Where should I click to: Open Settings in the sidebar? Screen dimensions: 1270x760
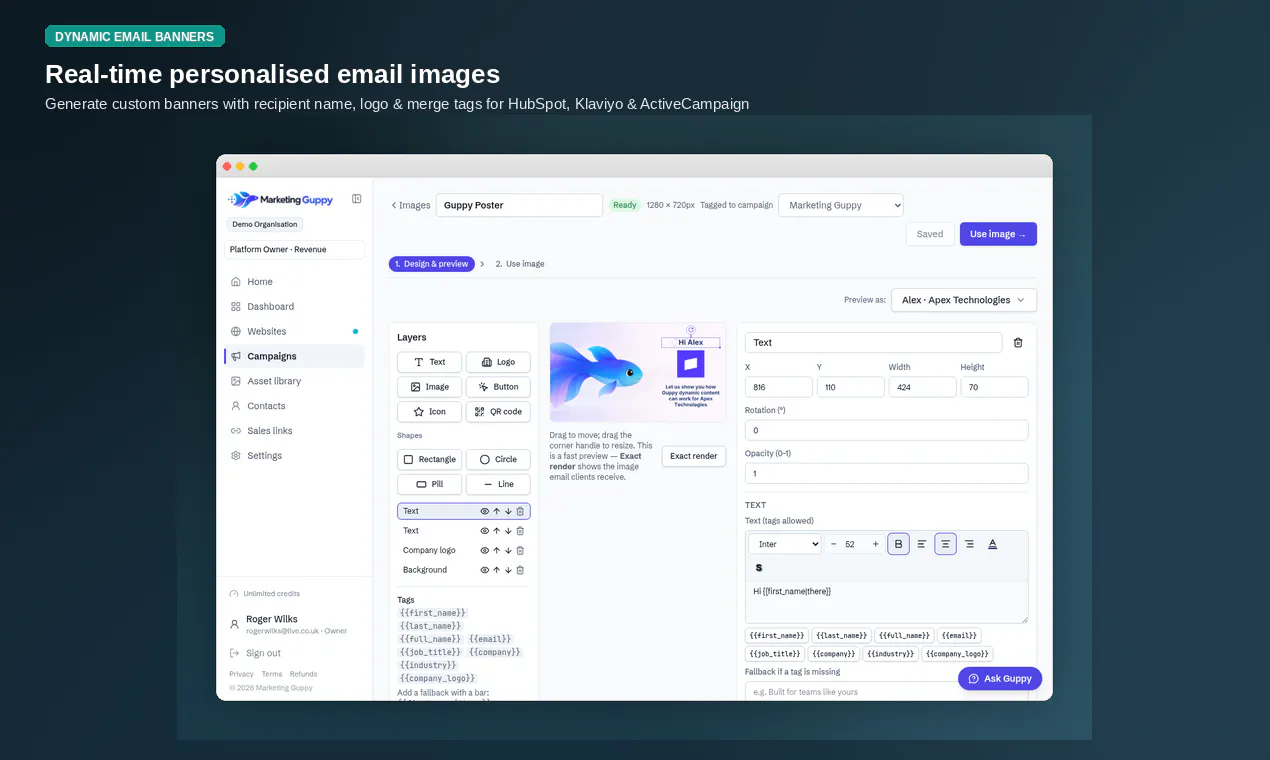(294, 456)
